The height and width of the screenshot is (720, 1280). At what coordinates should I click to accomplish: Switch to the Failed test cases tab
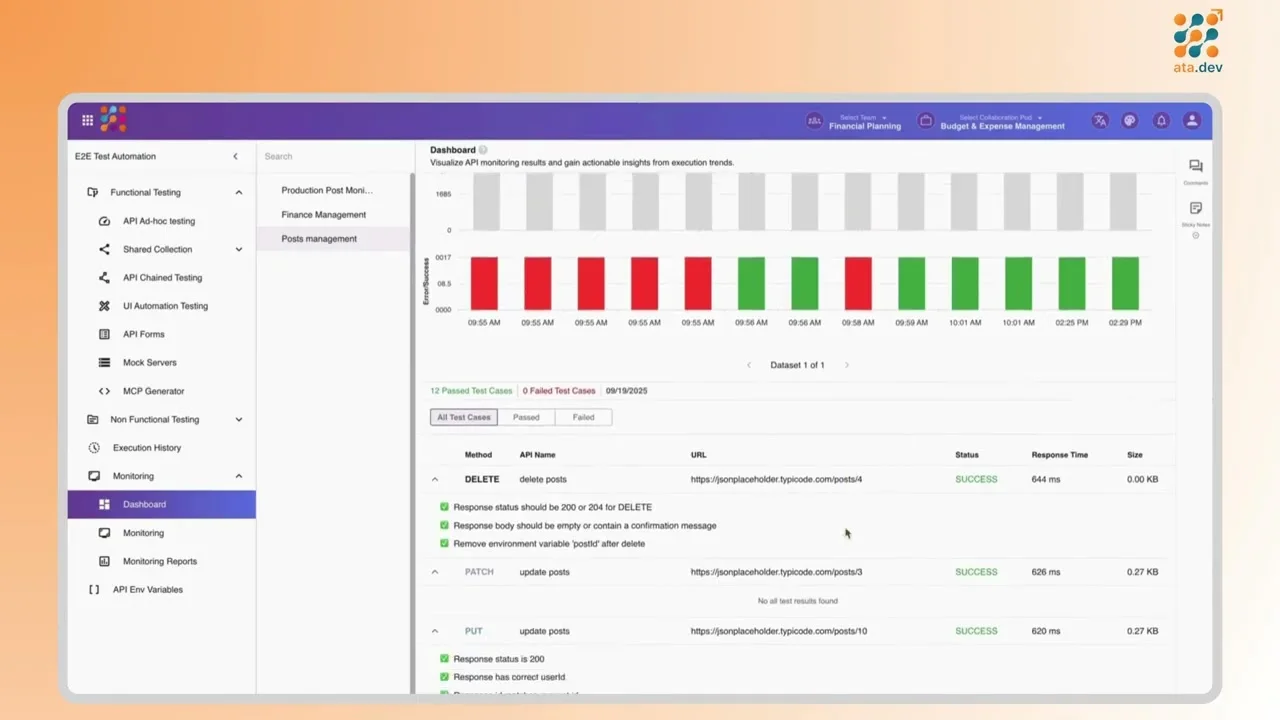click(583, 417)
